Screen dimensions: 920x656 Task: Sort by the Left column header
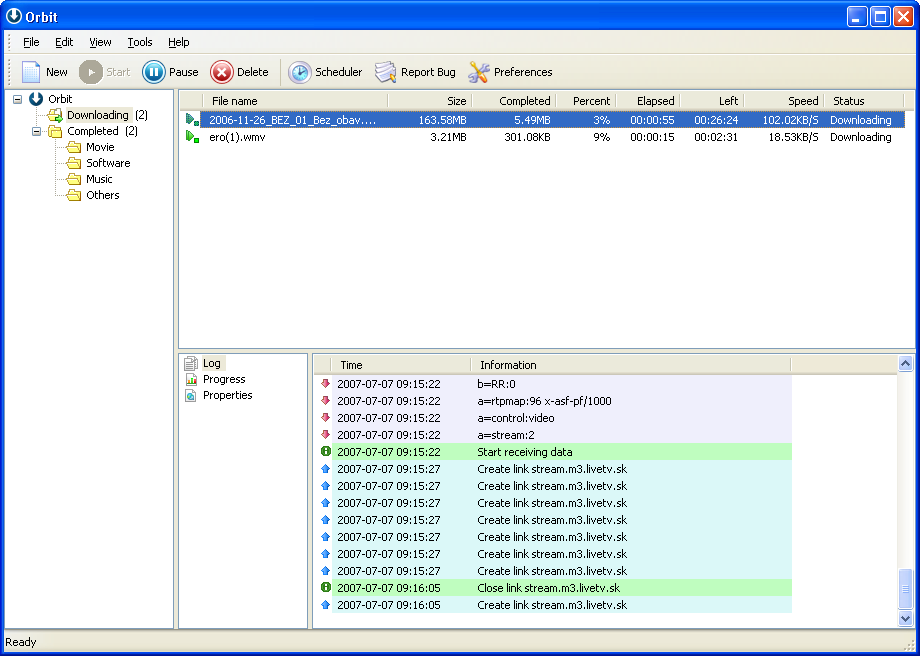[x=712, y=101]
